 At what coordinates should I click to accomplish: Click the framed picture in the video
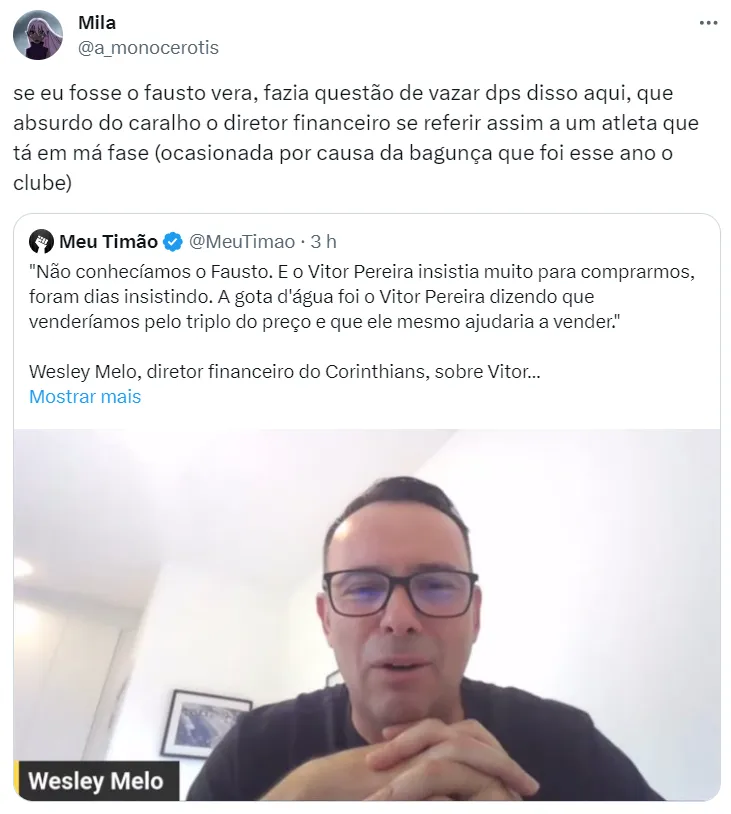point(205,725)
